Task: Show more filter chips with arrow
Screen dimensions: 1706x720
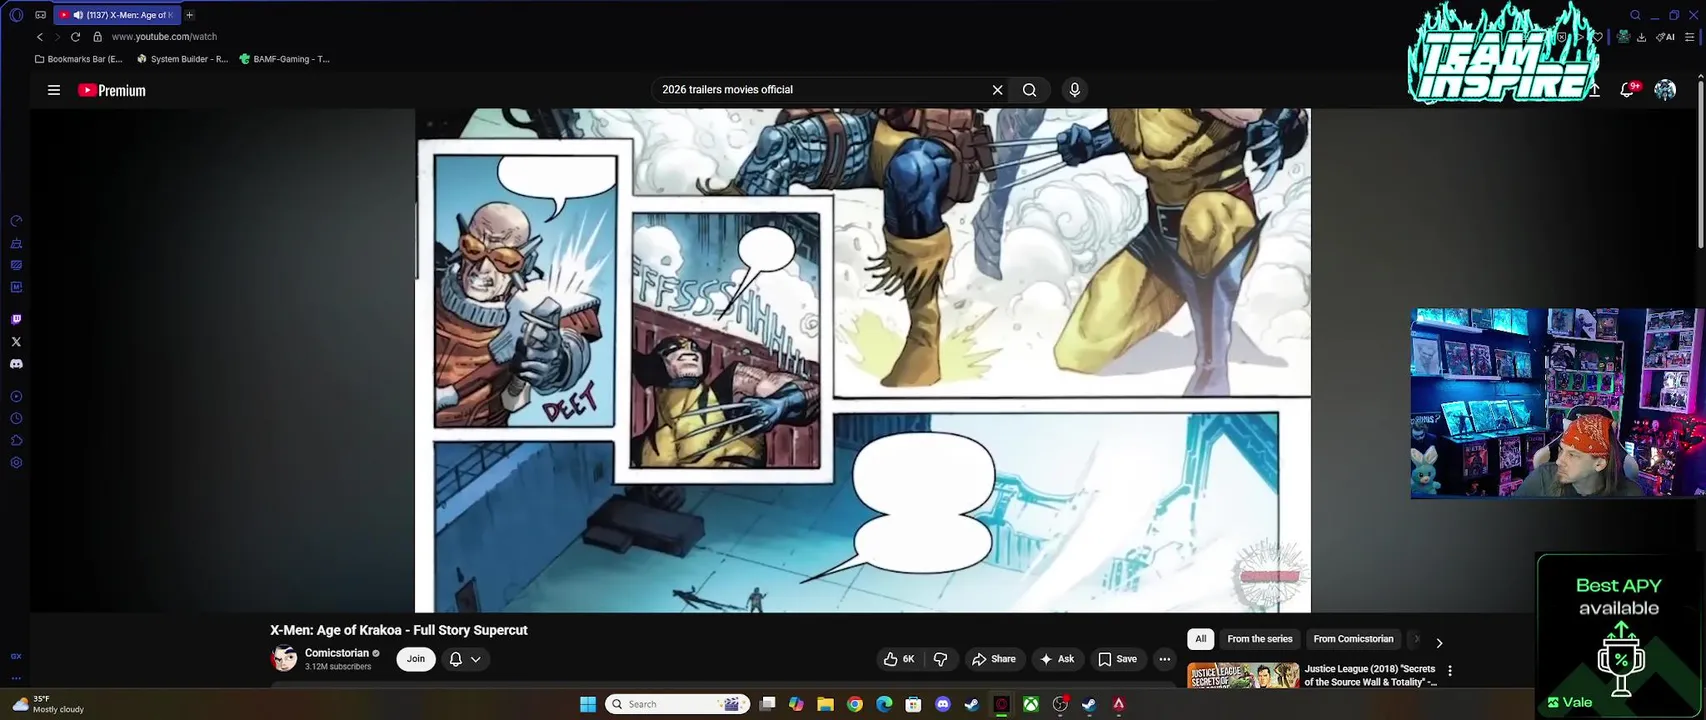Action: point(1439,643)
